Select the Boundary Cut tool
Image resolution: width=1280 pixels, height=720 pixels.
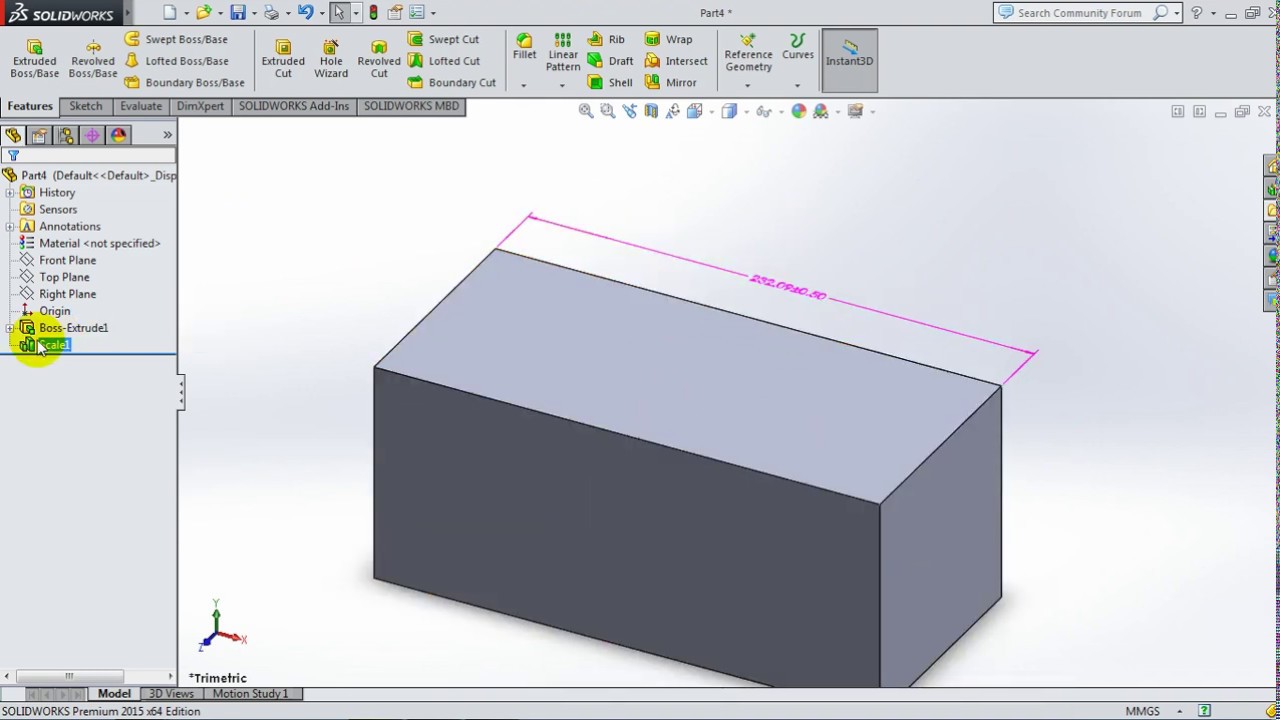452,83
